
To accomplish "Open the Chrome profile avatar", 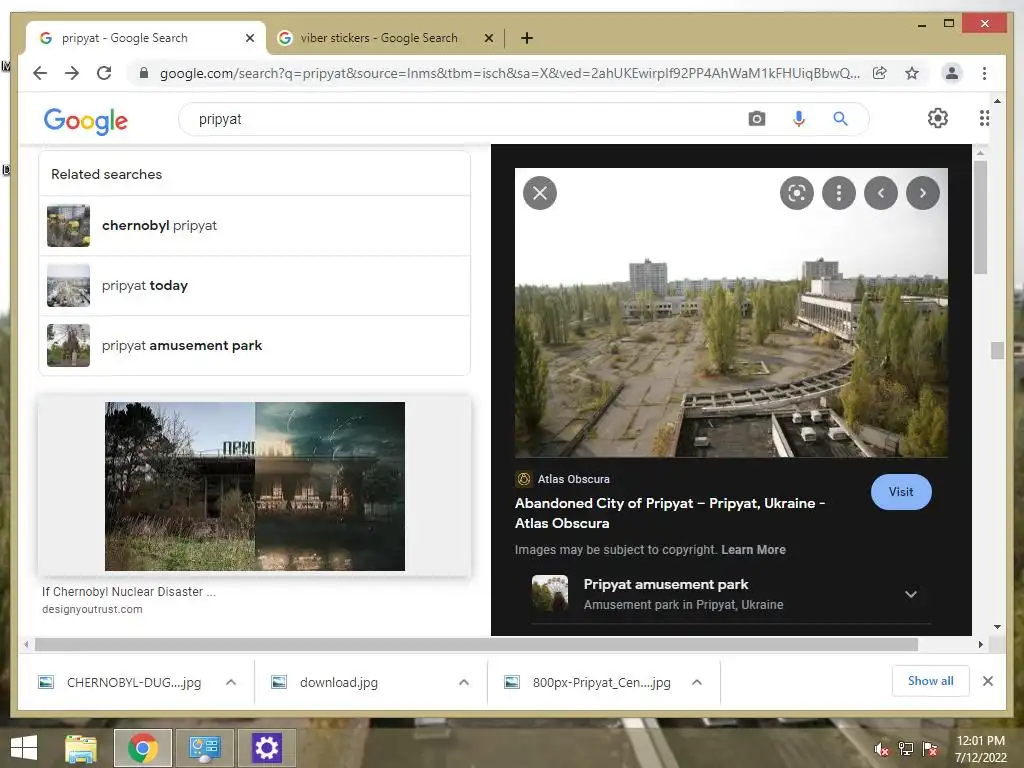I will [x=952, y=73].
